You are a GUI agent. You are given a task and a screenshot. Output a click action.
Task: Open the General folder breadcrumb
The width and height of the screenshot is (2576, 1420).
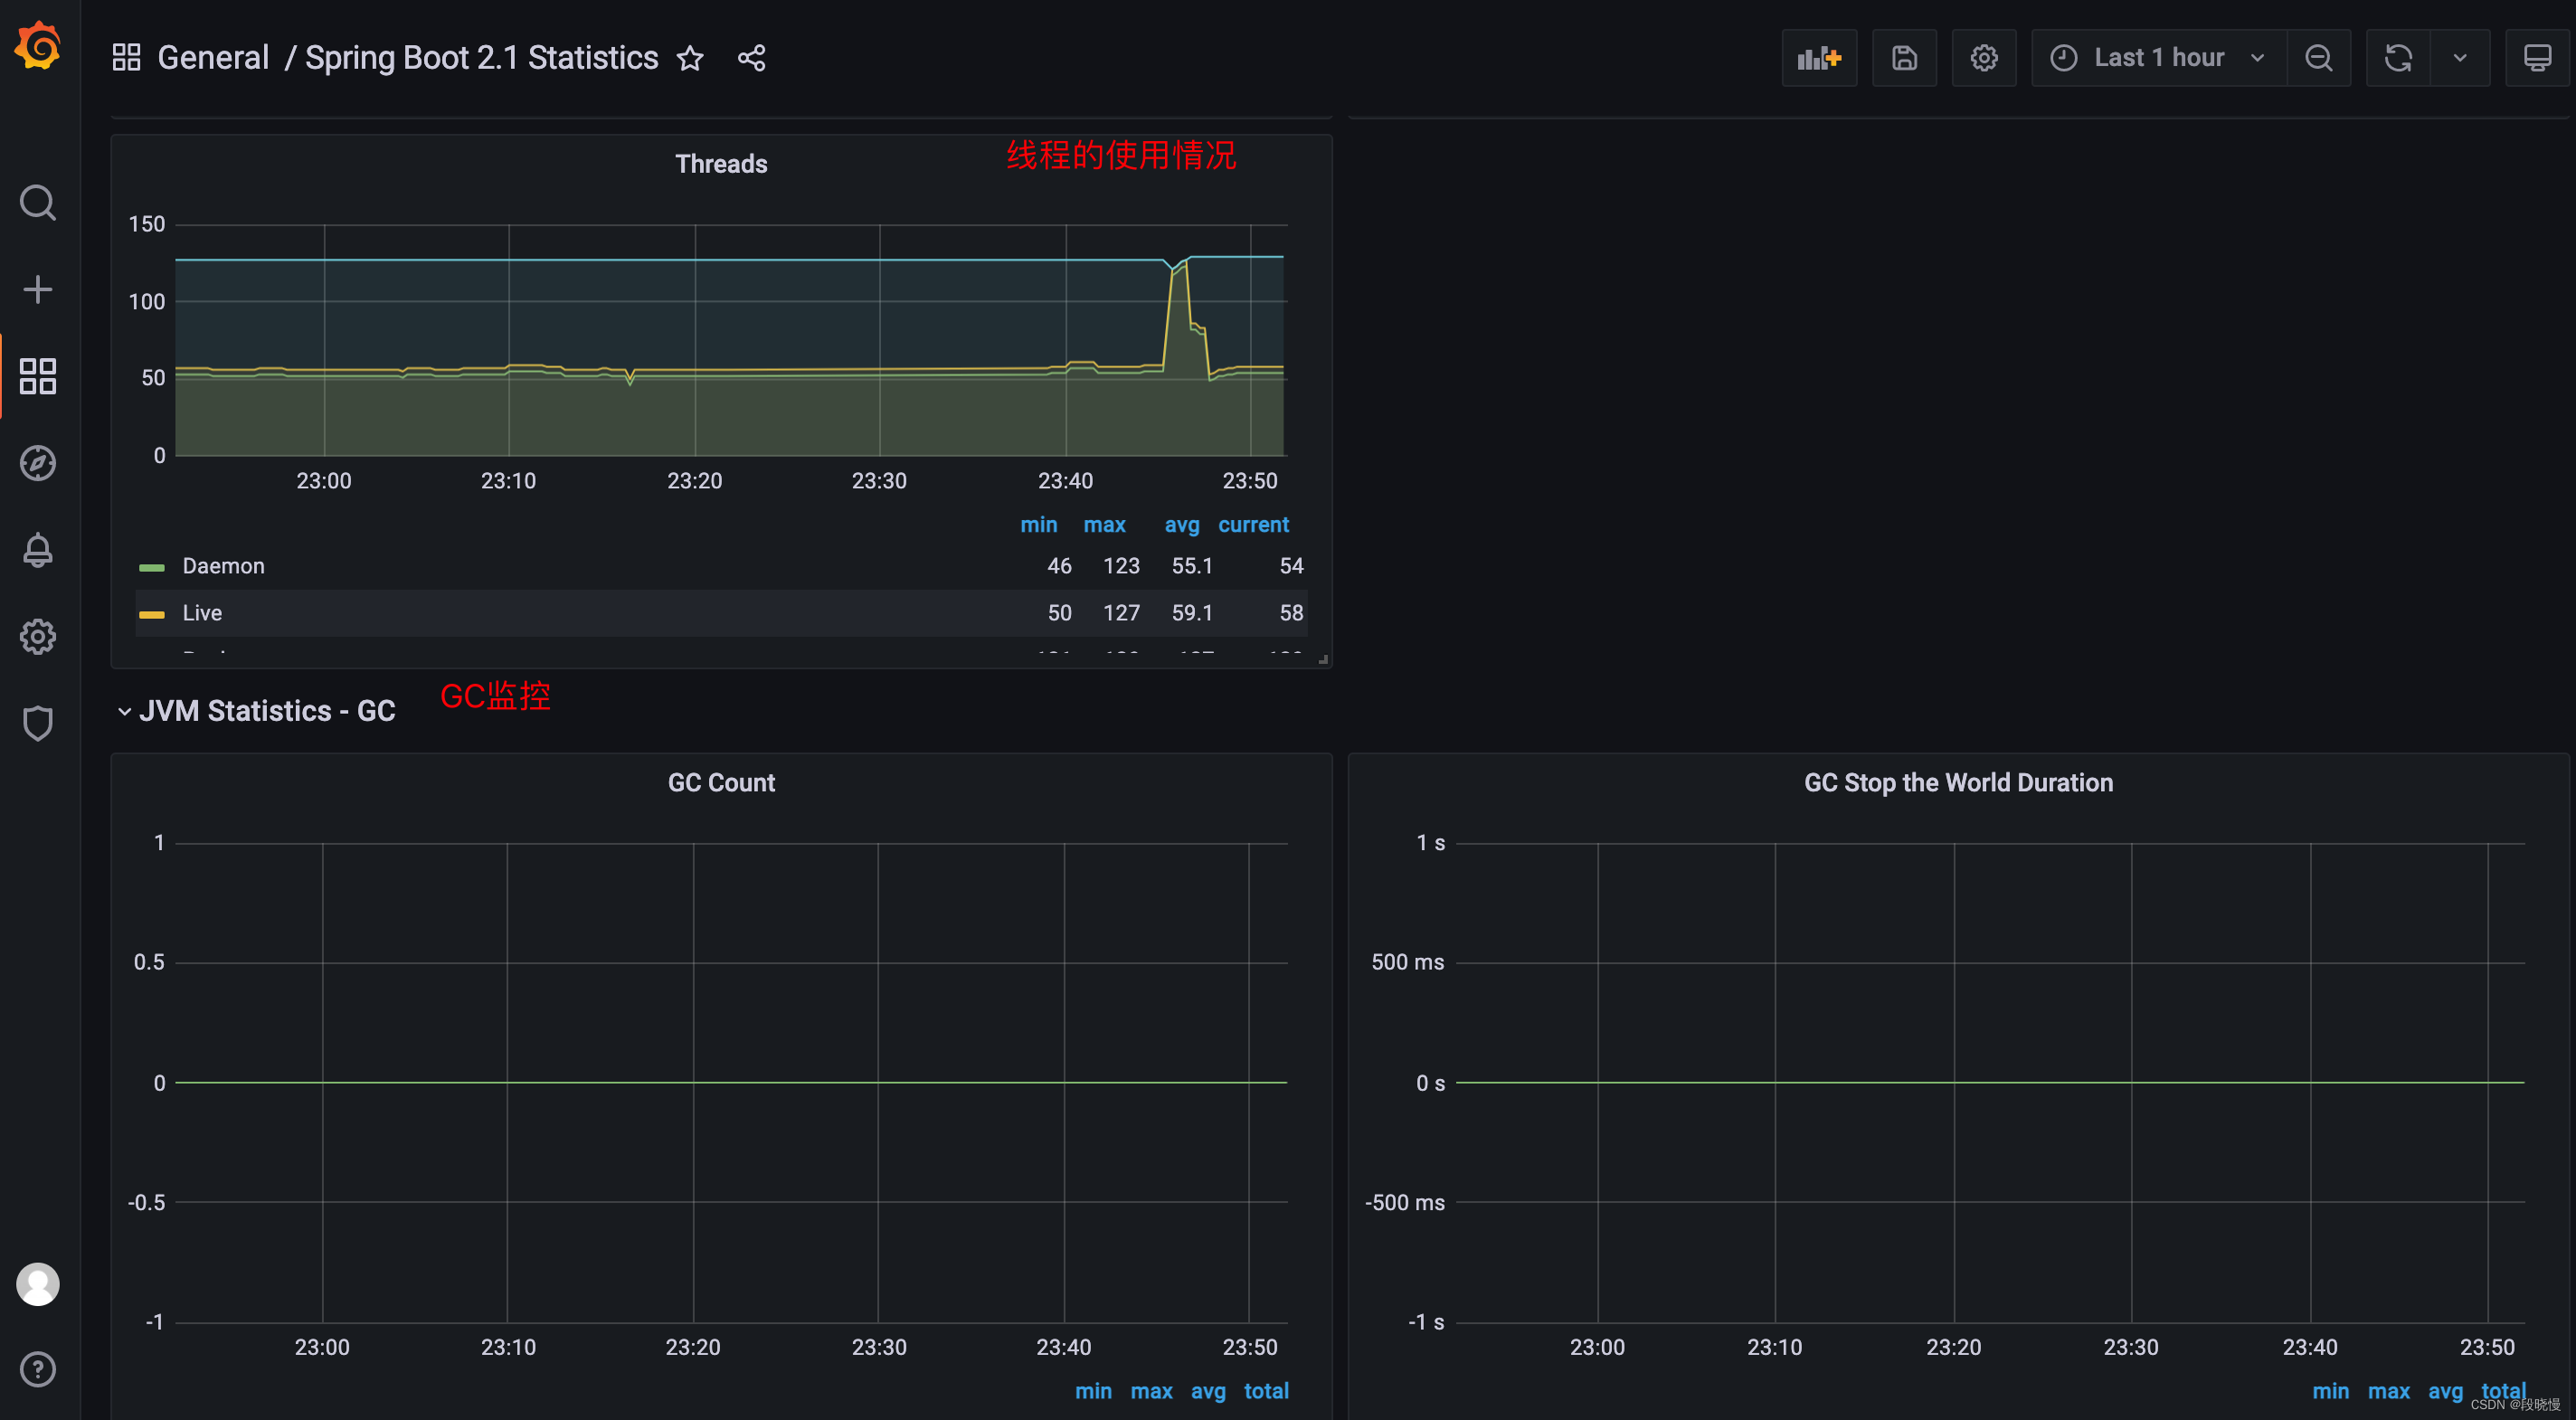coord(213,58)
